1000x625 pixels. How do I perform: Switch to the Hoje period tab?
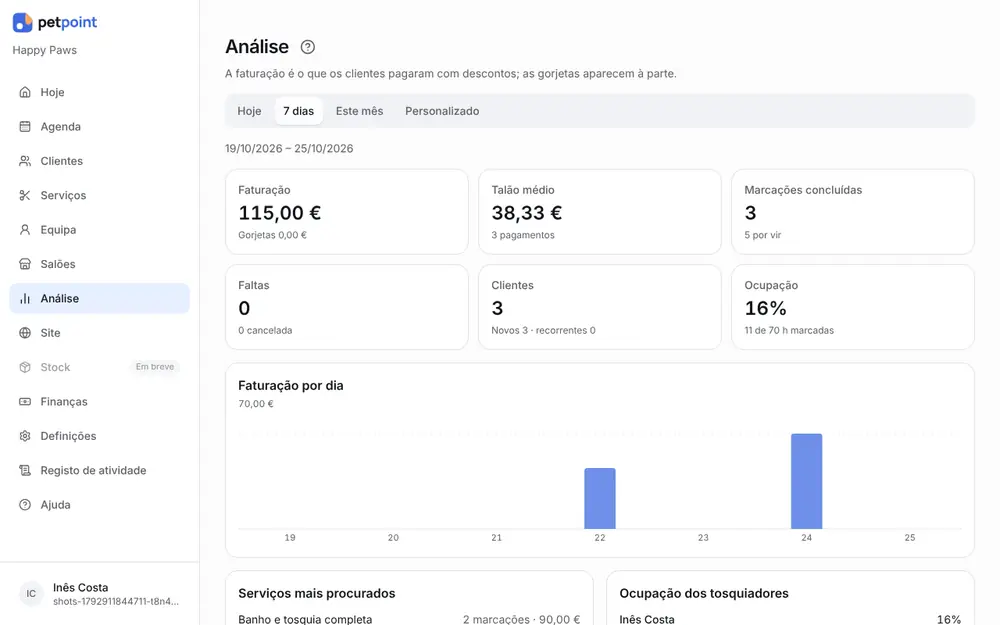click(249, 112)
